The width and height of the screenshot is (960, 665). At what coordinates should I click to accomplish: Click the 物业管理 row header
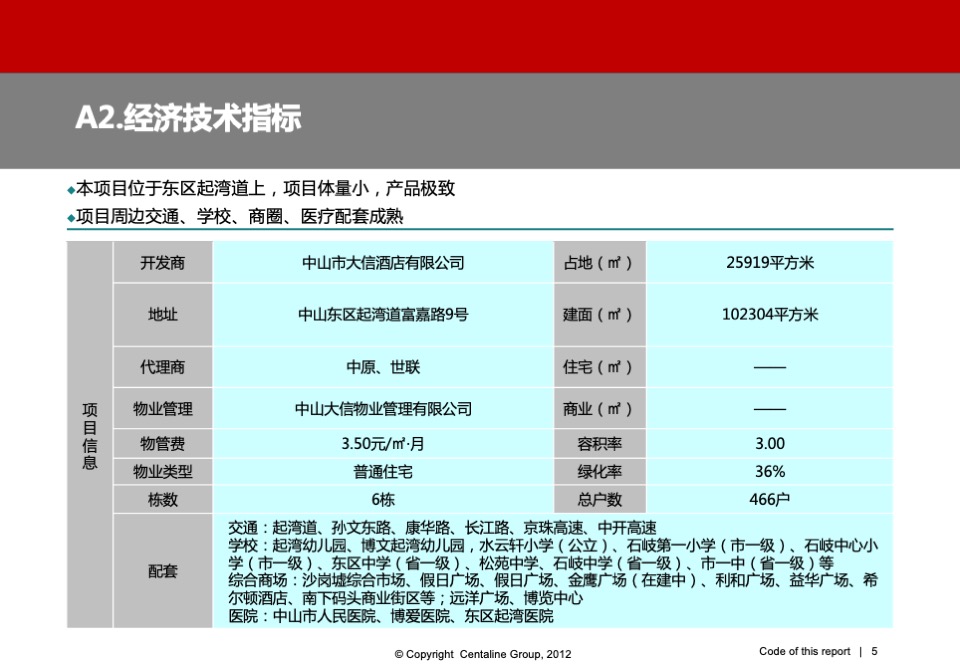coord(163,408)
